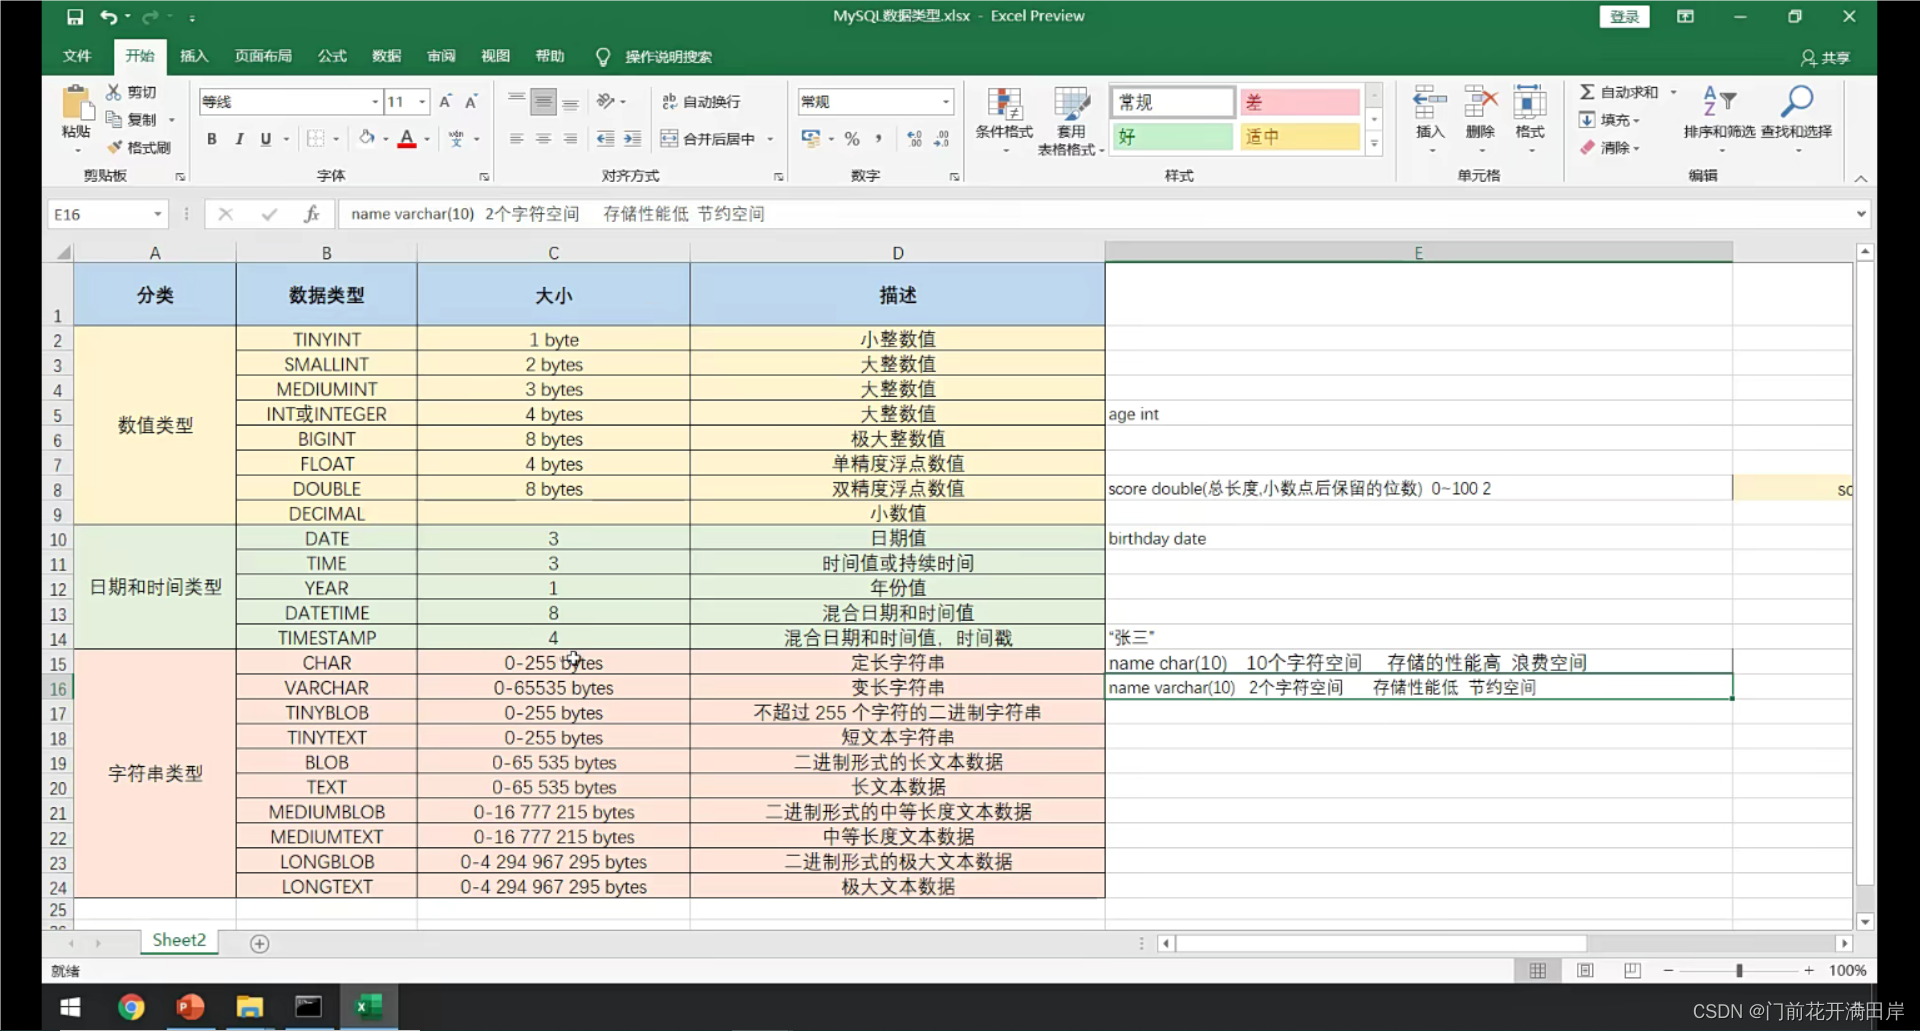The image size is (1920, 1031).
Task: Apply the 差 (Bad) cell style
Action: point(1300,102)
